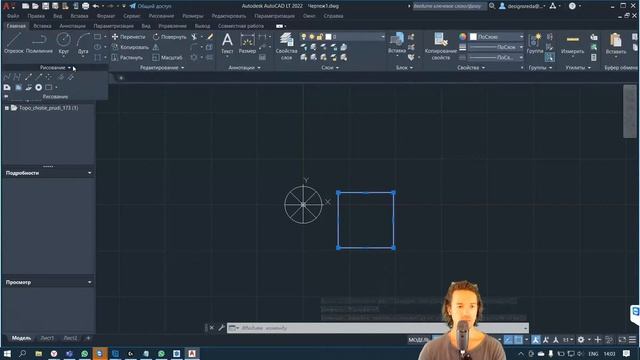Toggle the layer lock icon

[x=320, y=37]
